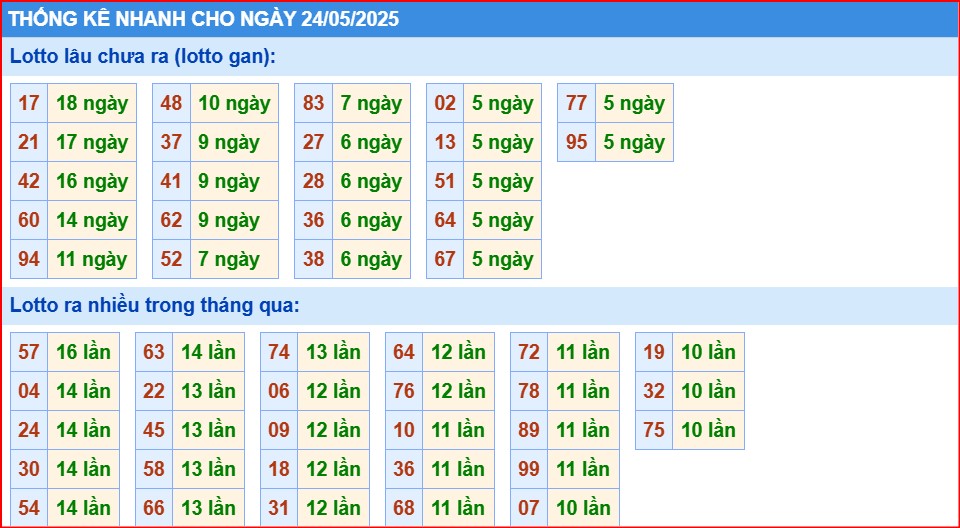960x528 pixels.
Task: Click frequent number 45
Action: point(154,430)
